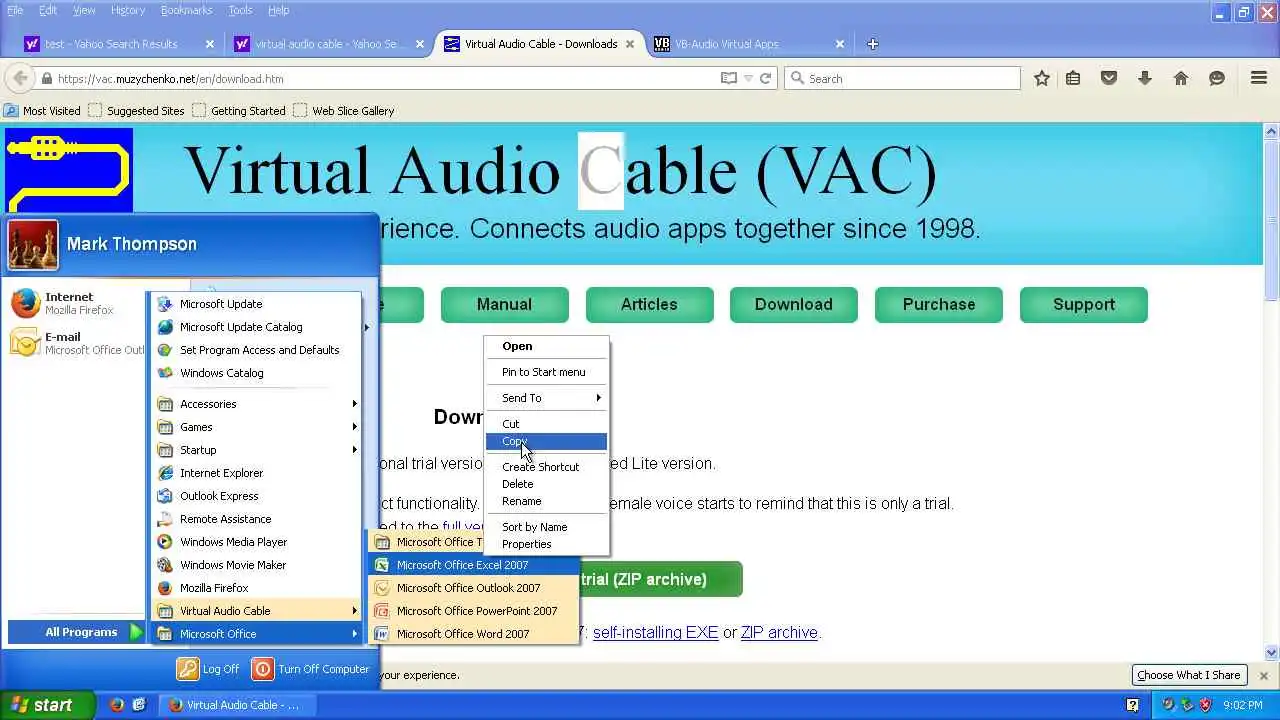Launch Windows Media Player from programs list
1280x720 pixels.
click(x=255, y=542)
